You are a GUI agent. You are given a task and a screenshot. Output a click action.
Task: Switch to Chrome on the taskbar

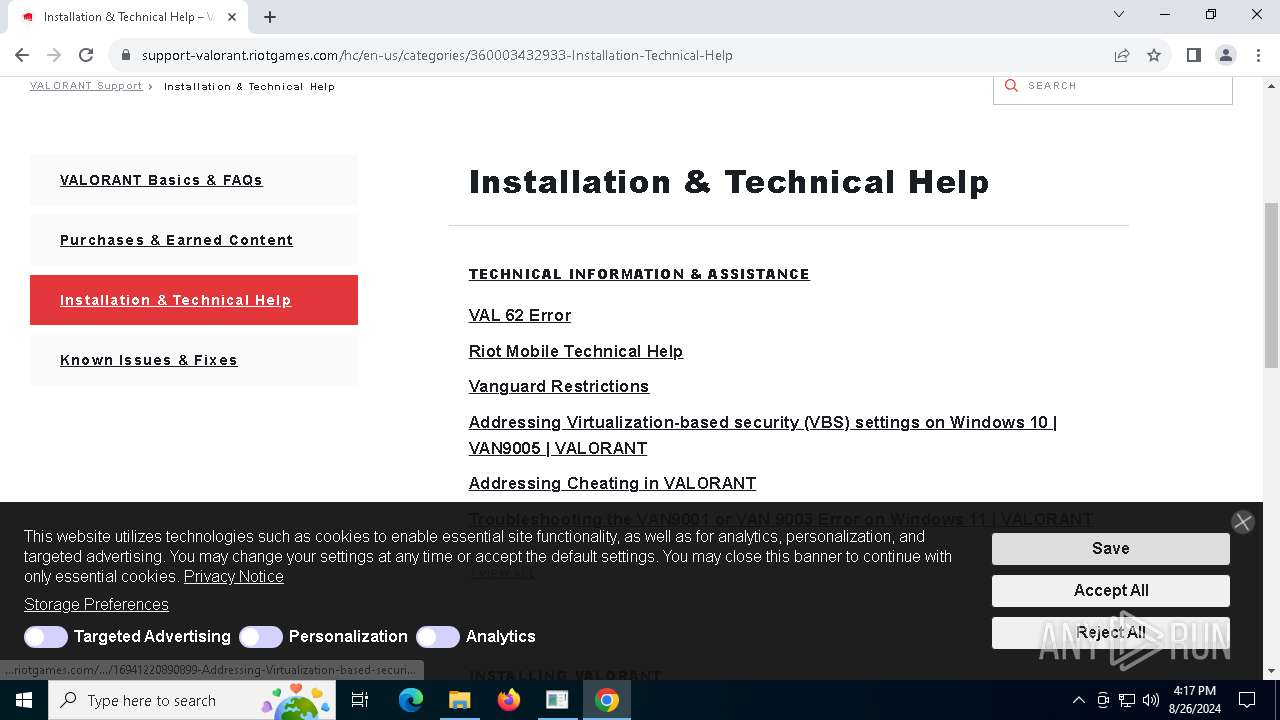pyautogui.click(x=607, y=700)
